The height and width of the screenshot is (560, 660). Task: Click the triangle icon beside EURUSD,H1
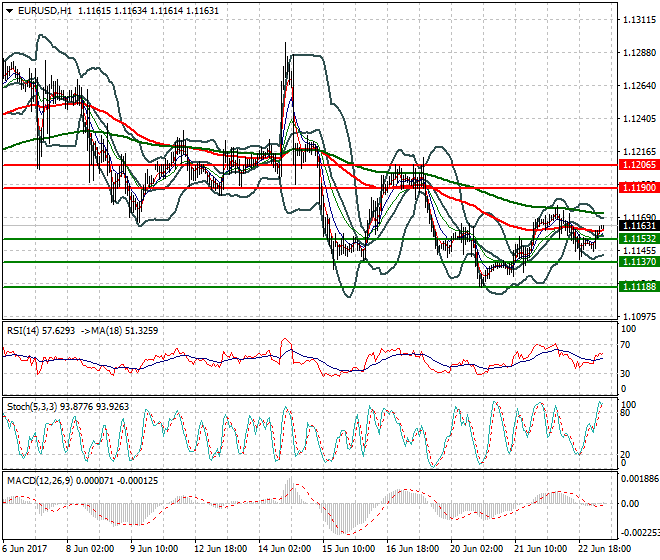click(x=9, y=9)
